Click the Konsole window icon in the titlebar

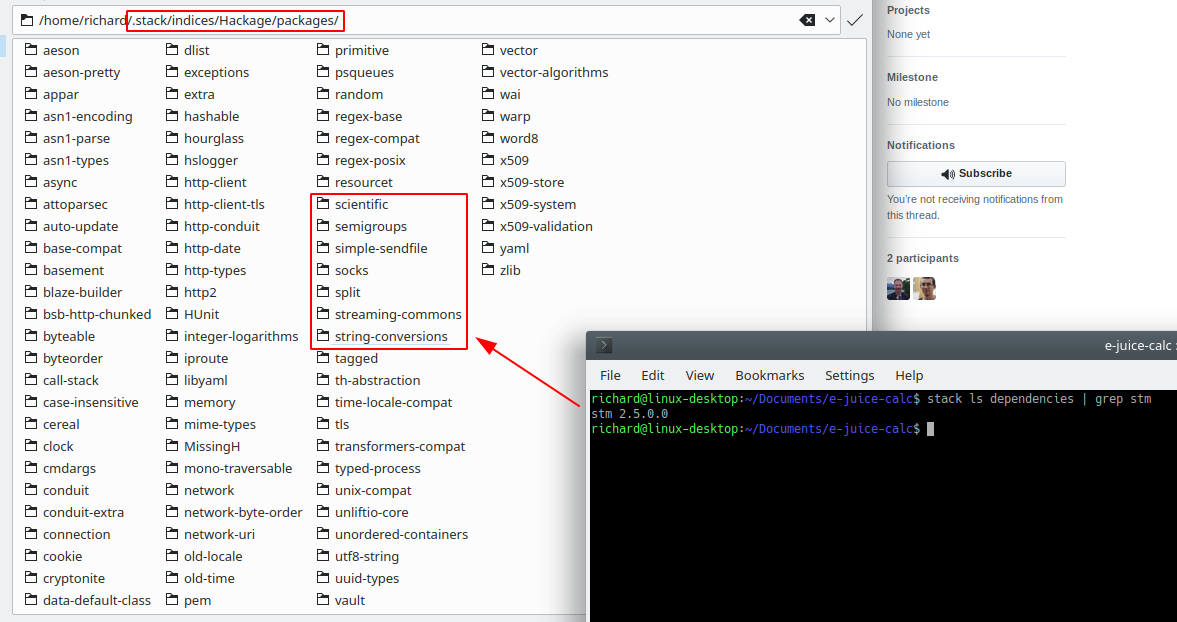tap(602, 344)
